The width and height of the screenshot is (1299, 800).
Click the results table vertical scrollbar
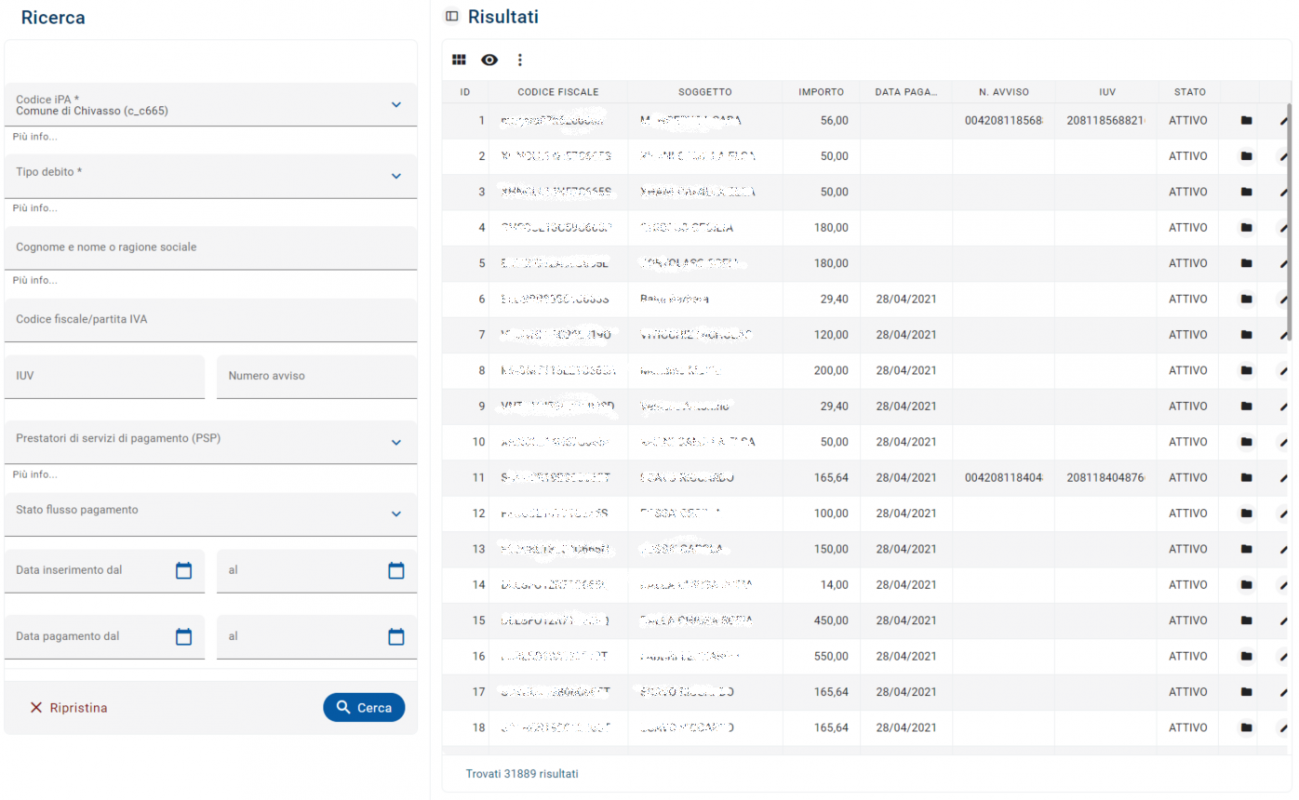[x=1288, y=220]
